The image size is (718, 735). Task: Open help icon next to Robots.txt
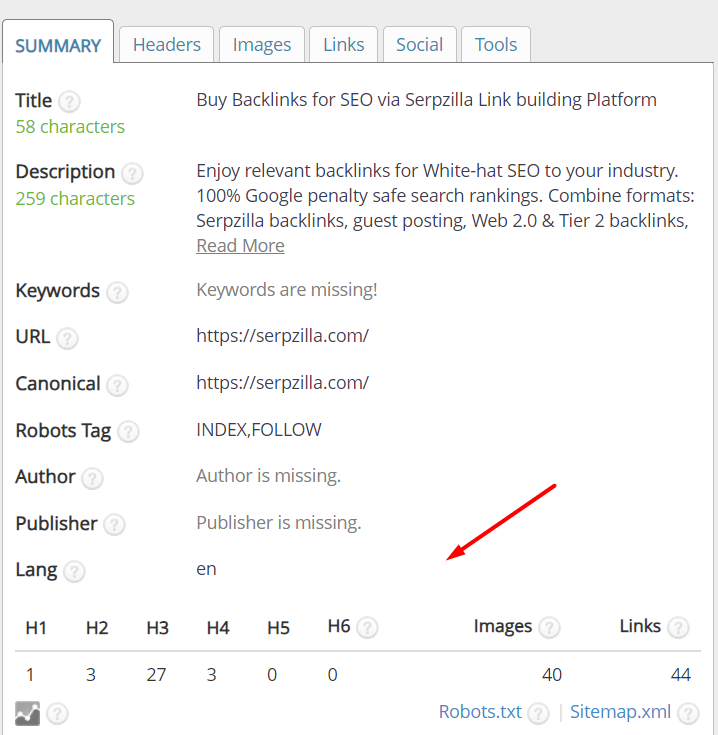[x=538, y=713]
